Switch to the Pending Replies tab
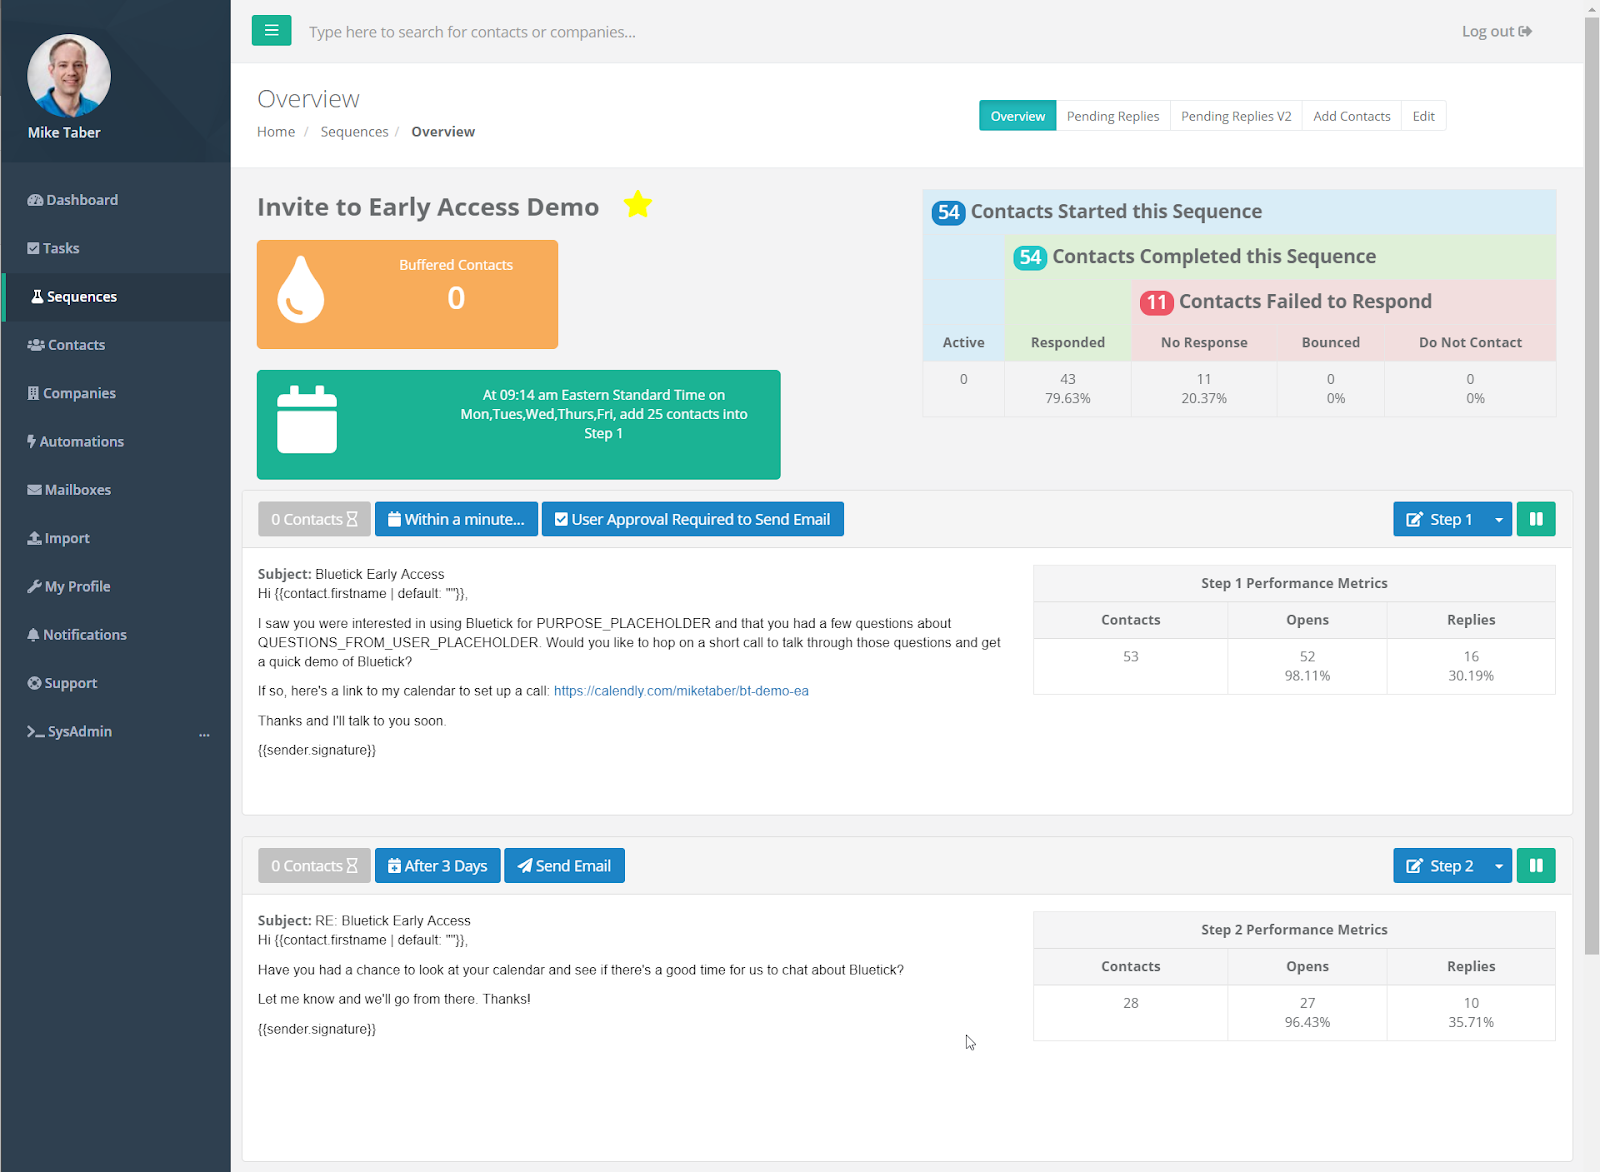The image size is (1600, 1172). (1113, 116)
